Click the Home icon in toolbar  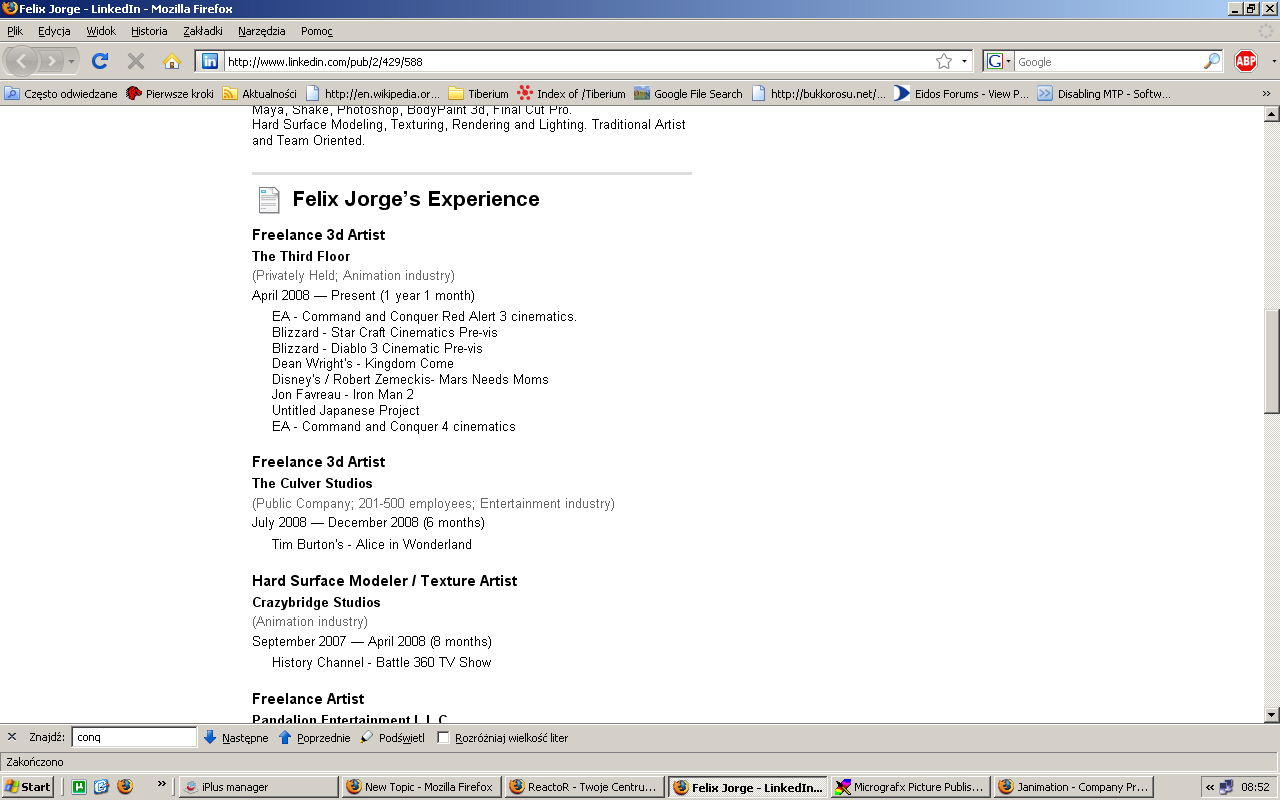click(172, 61)
